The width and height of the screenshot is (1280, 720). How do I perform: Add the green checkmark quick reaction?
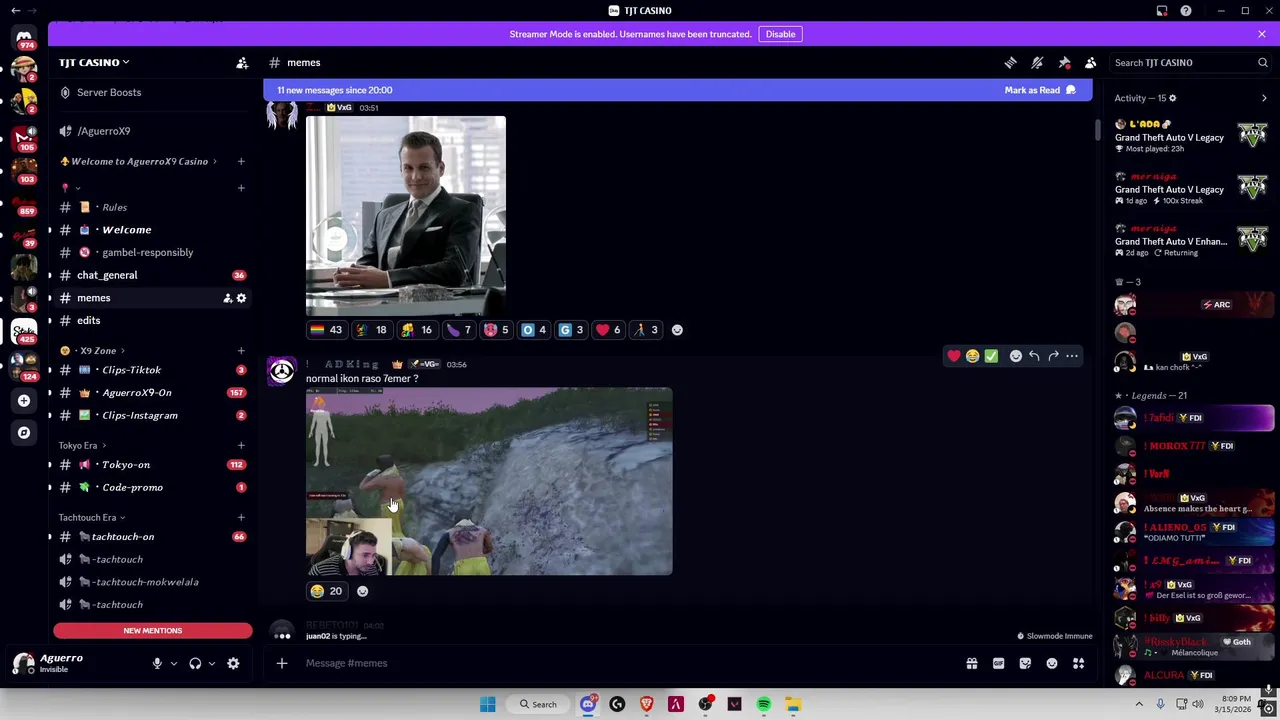click(991, 356)
